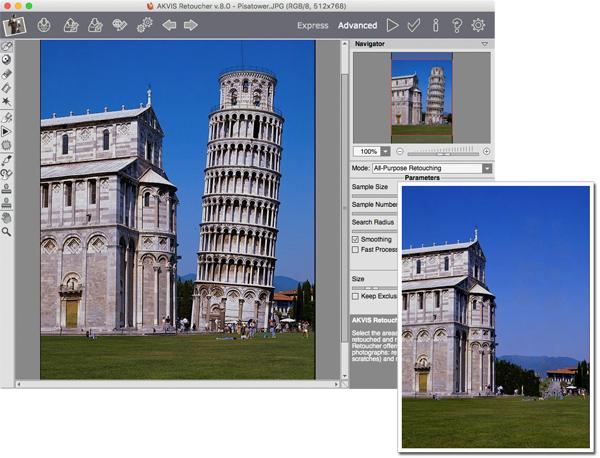Select the Chameleon Brush tool
This screenshot has height=458, width=600.
click(7, 174)
